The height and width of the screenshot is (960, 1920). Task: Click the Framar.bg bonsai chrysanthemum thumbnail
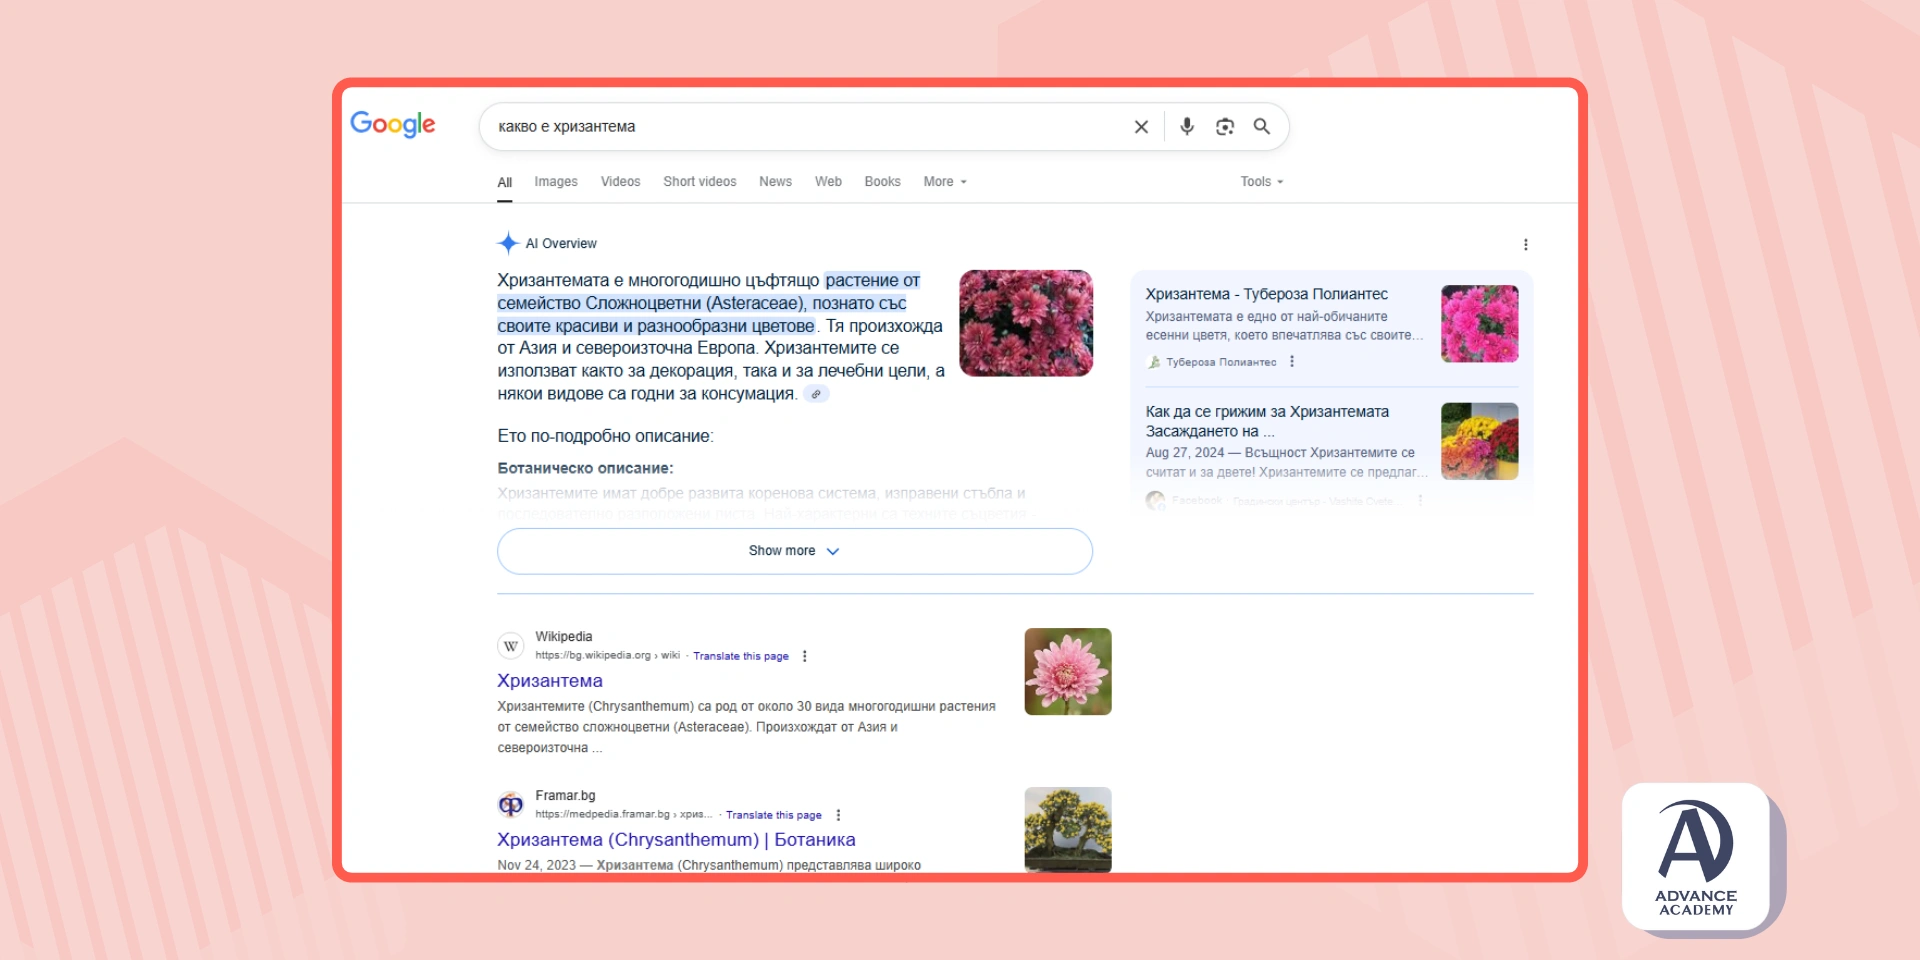tap(1068, 829)
